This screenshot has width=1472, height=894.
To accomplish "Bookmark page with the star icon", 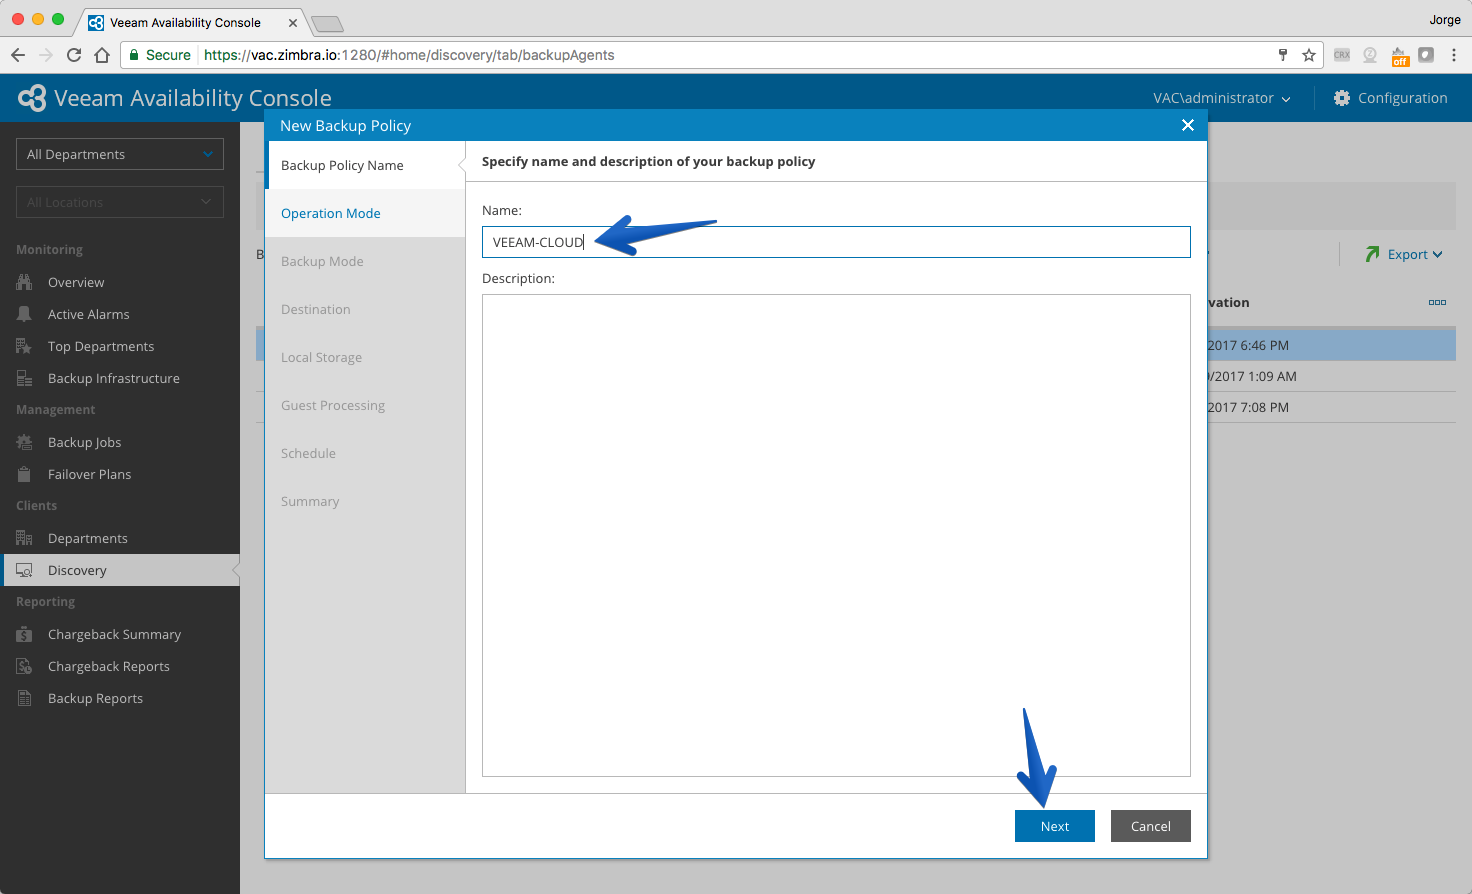I will (x=1309, y=55).
